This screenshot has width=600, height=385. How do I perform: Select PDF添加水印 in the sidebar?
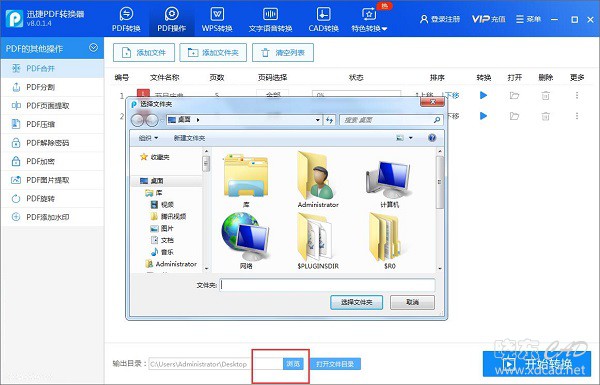pos(52,217)
